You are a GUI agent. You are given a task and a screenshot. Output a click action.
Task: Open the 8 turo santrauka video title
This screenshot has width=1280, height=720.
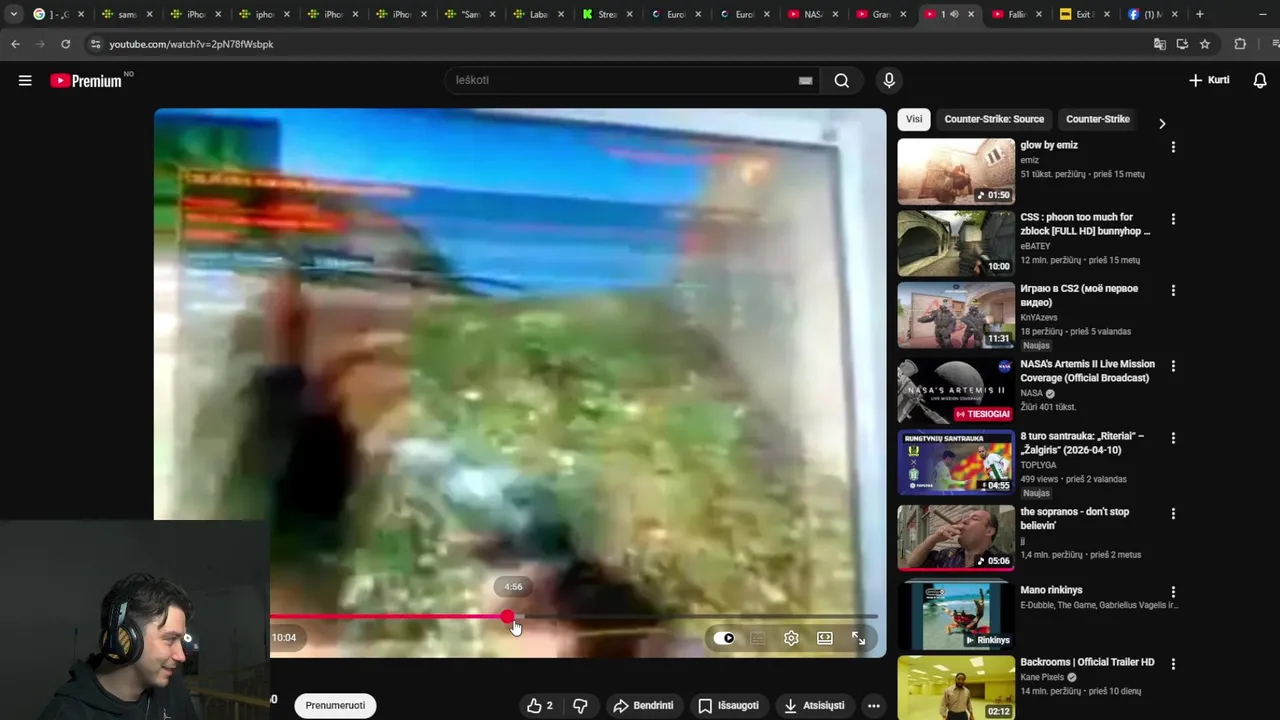click(1082, 443)
